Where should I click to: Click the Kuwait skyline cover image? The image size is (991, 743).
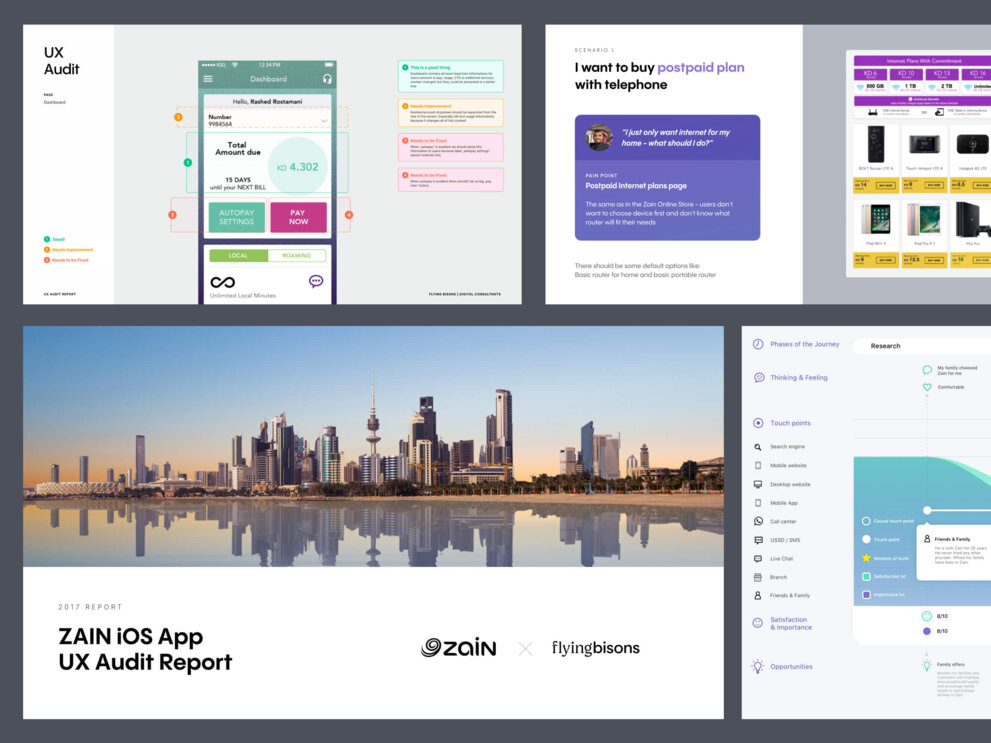point(373,446)
